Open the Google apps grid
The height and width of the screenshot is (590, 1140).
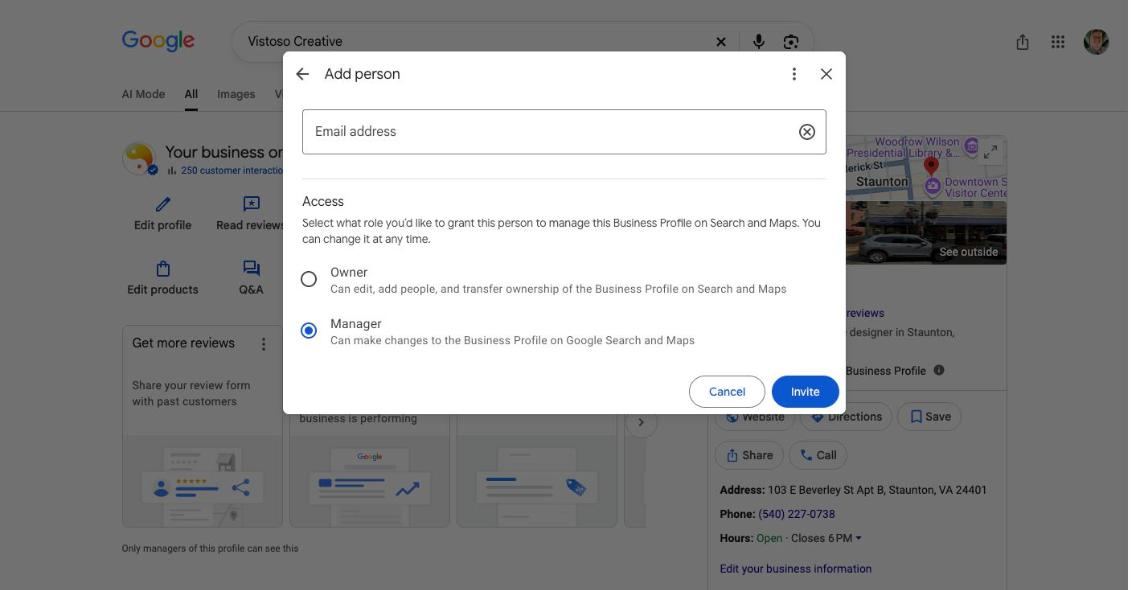[x=1058, y=42]
